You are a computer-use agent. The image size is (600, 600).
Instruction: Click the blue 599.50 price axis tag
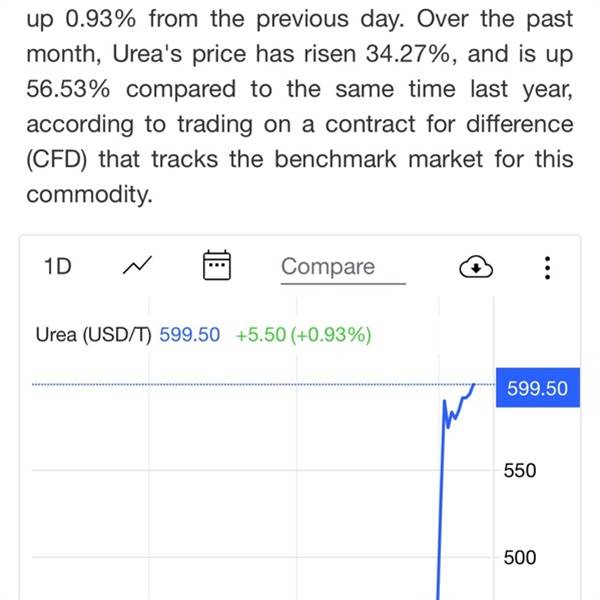tap(537, 389)
